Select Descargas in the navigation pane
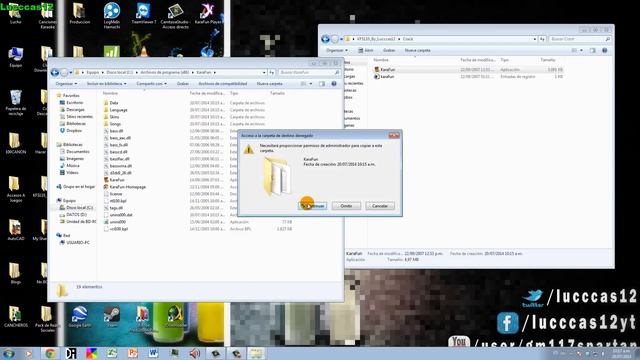Image resolution: width=640 pixels, height=360 pixels. [72, 109]
